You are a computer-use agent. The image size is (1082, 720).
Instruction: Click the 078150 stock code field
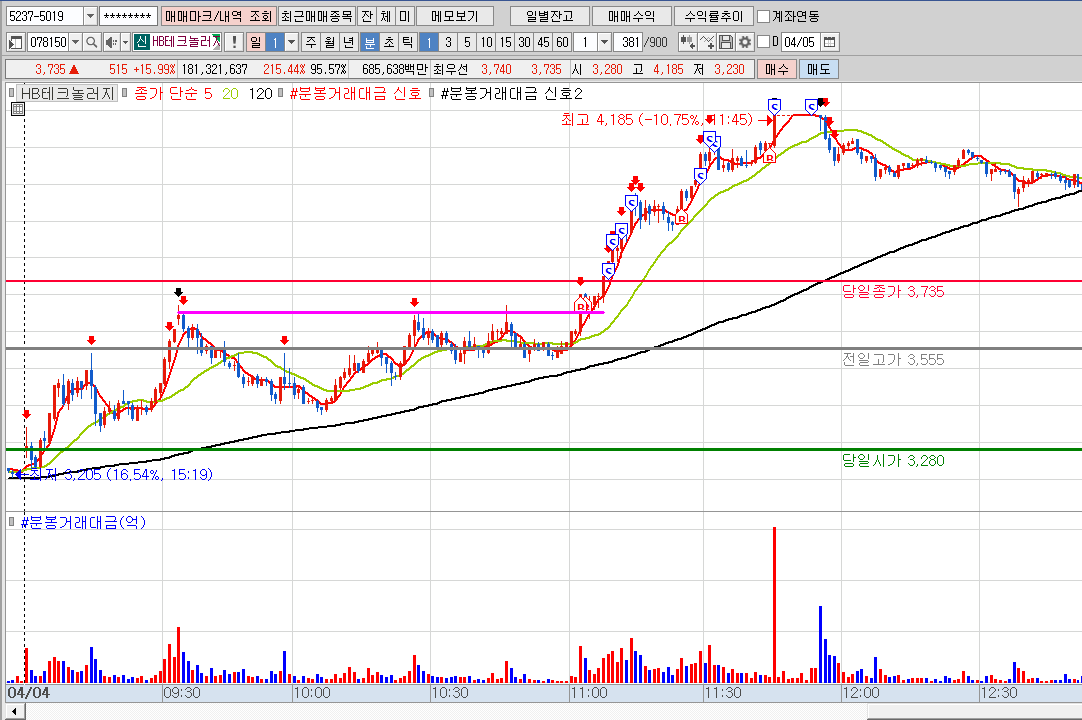[48, 42]
